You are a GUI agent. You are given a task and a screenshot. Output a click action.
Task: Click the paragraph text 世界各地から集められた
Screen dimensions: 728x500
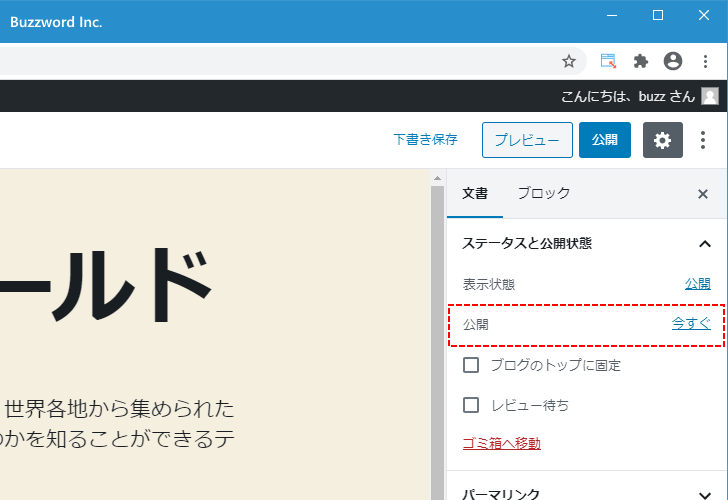click(119, 409)
